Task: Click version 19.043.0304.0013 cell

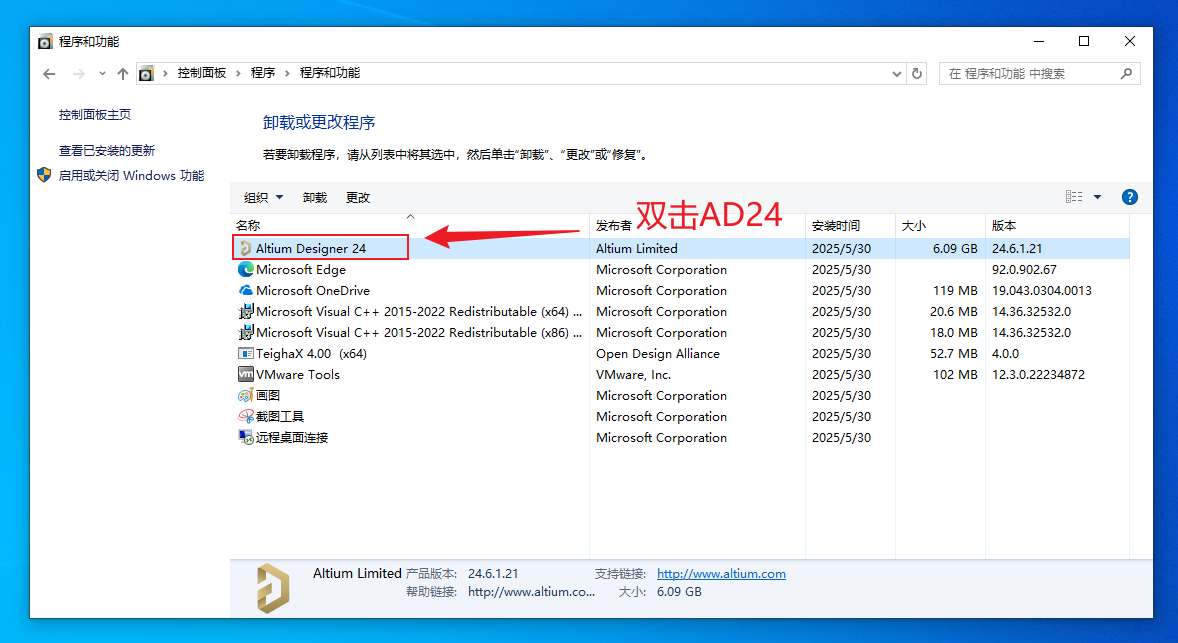Action: point(1041,290)
